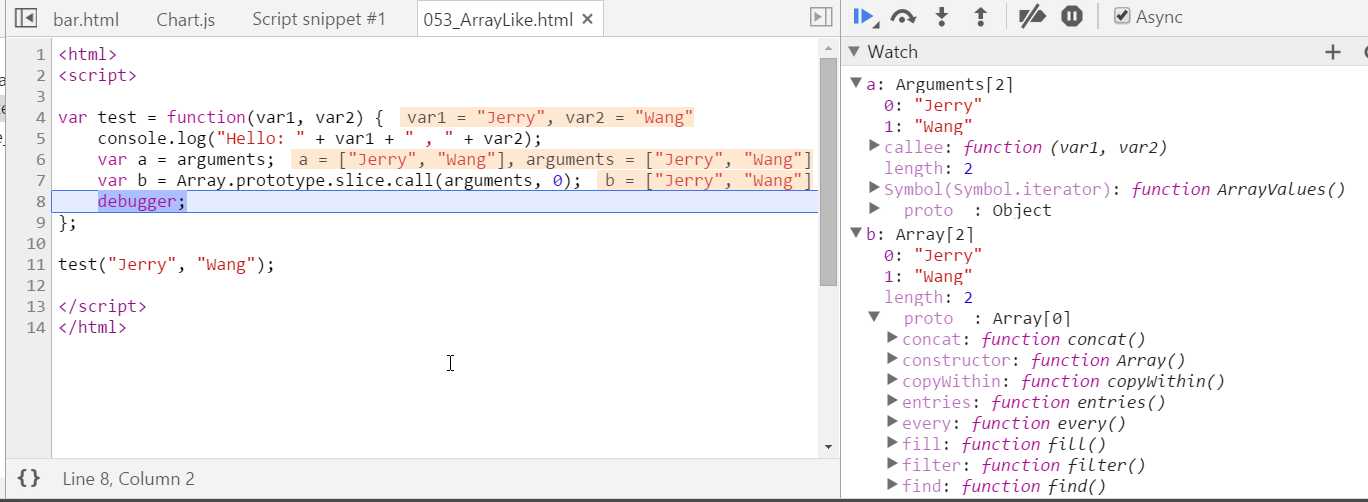Expand Symbol(Symbol.iterator) entry
1368x502 pixels.
pos(875,189)
